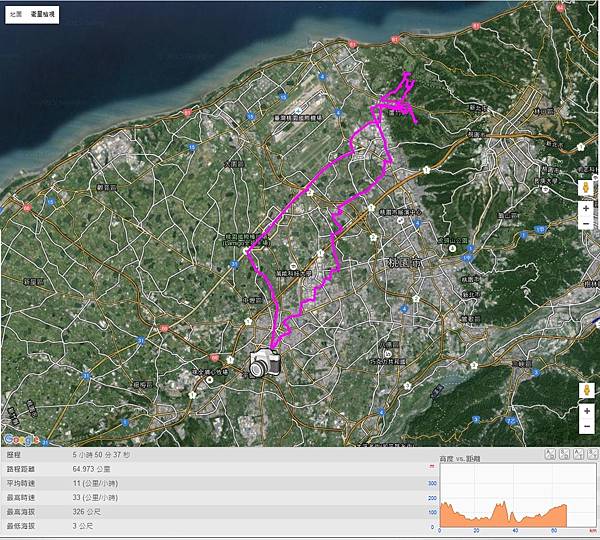Select the '64.973 公里' distance value
Screen dimensions: 600x540
tap(91, 469)
